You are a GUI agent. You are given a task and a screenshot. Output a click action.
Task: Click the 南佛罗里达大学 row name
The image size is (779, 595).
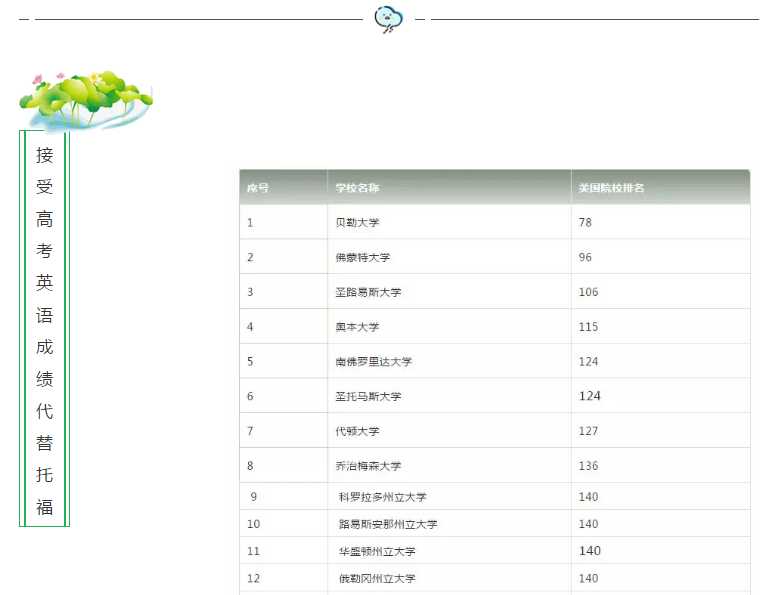[373, 362]
